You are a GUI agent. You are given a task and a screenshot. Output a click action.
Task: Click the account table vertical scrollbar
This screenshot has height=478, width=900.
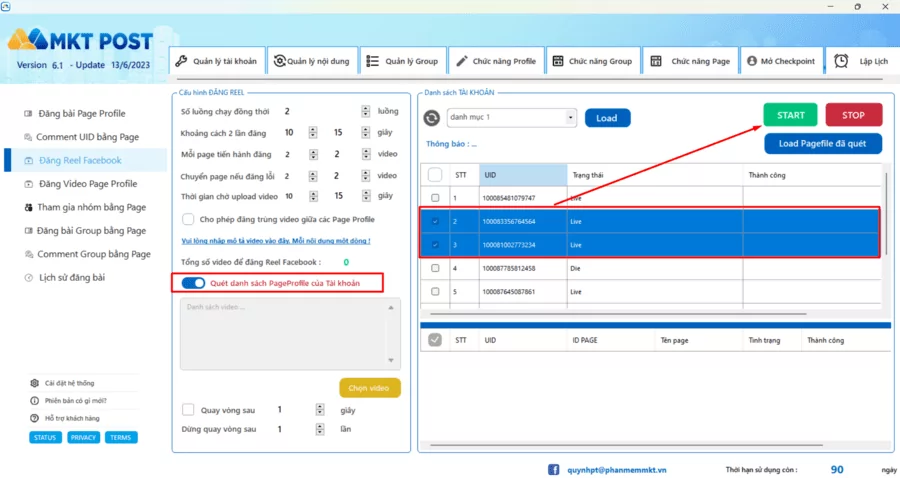[887, 213]
